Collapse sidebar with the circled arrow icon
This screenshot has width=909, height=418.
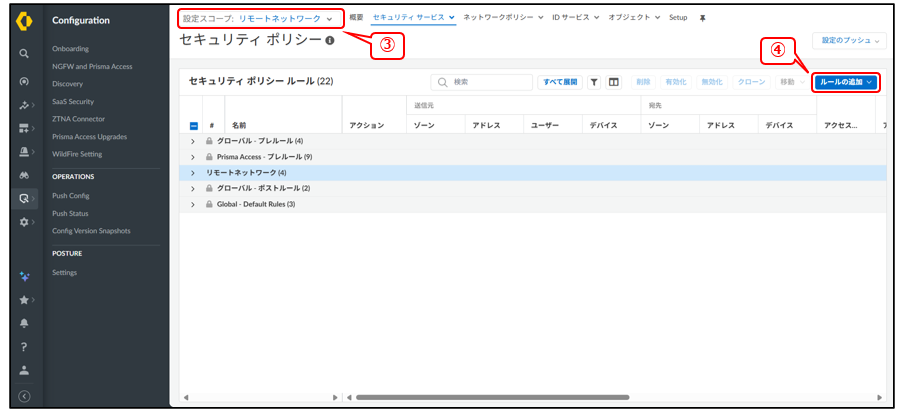pyautogui.click(x=24, y=397)
